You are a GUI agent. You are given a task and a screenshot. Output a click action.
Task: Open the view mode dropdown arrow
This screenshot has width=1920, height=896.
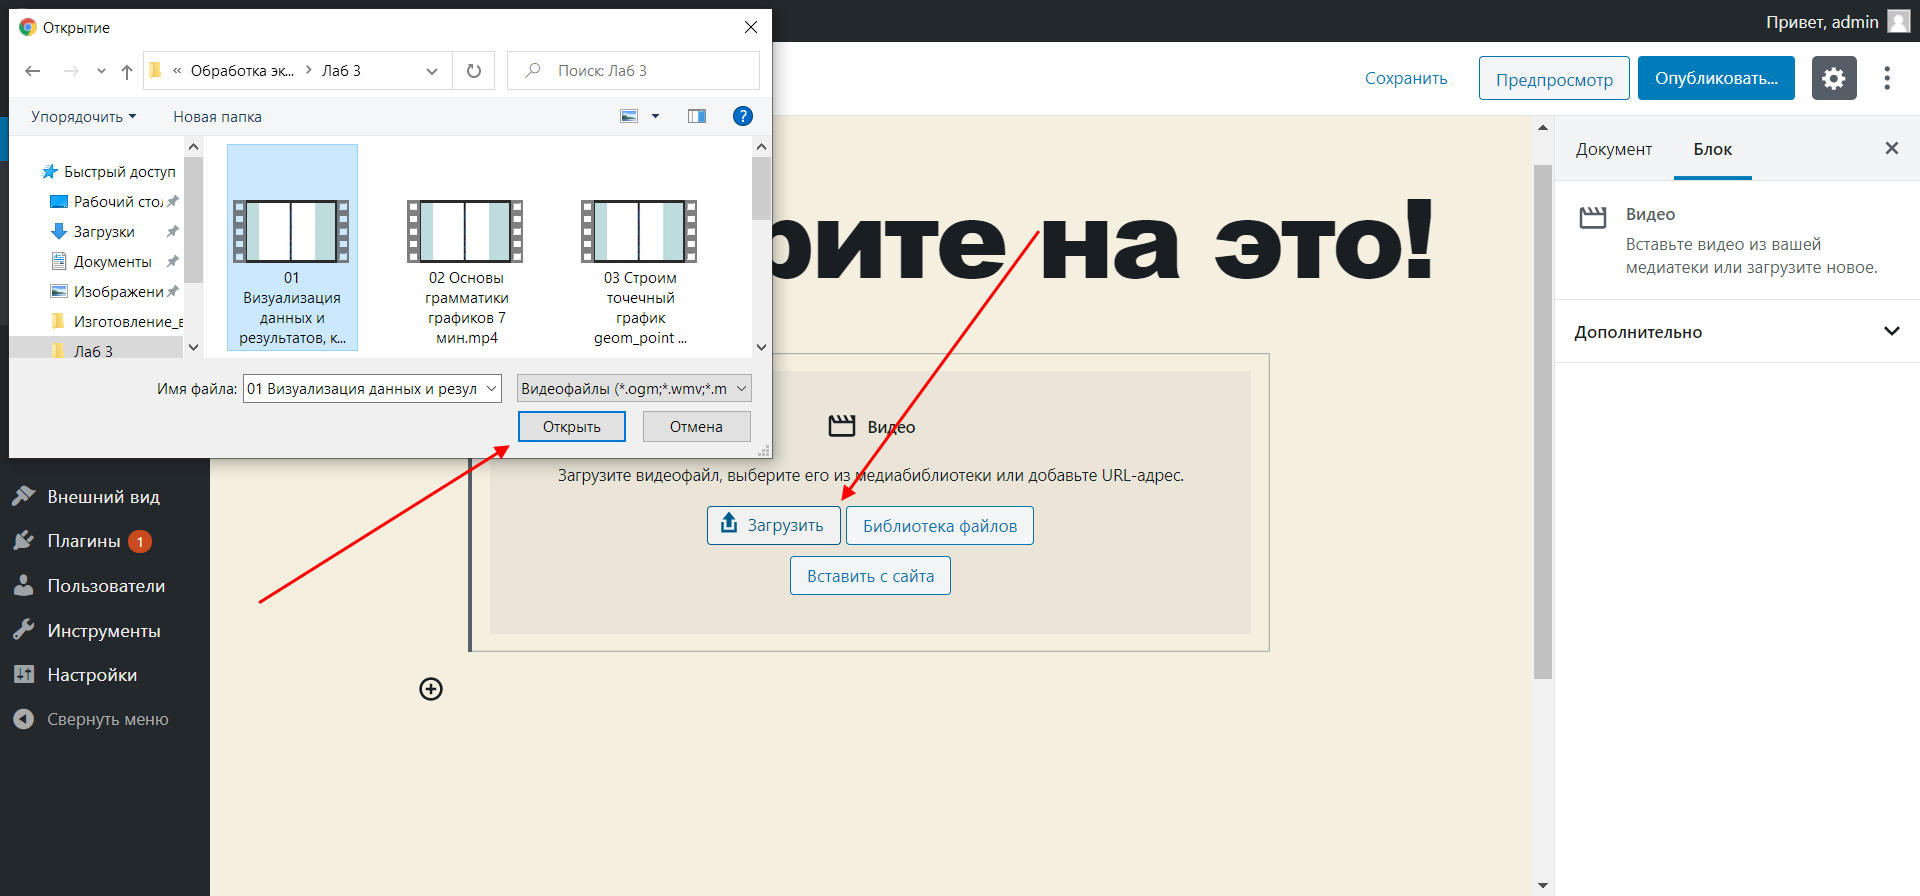(x=656, y=116)
